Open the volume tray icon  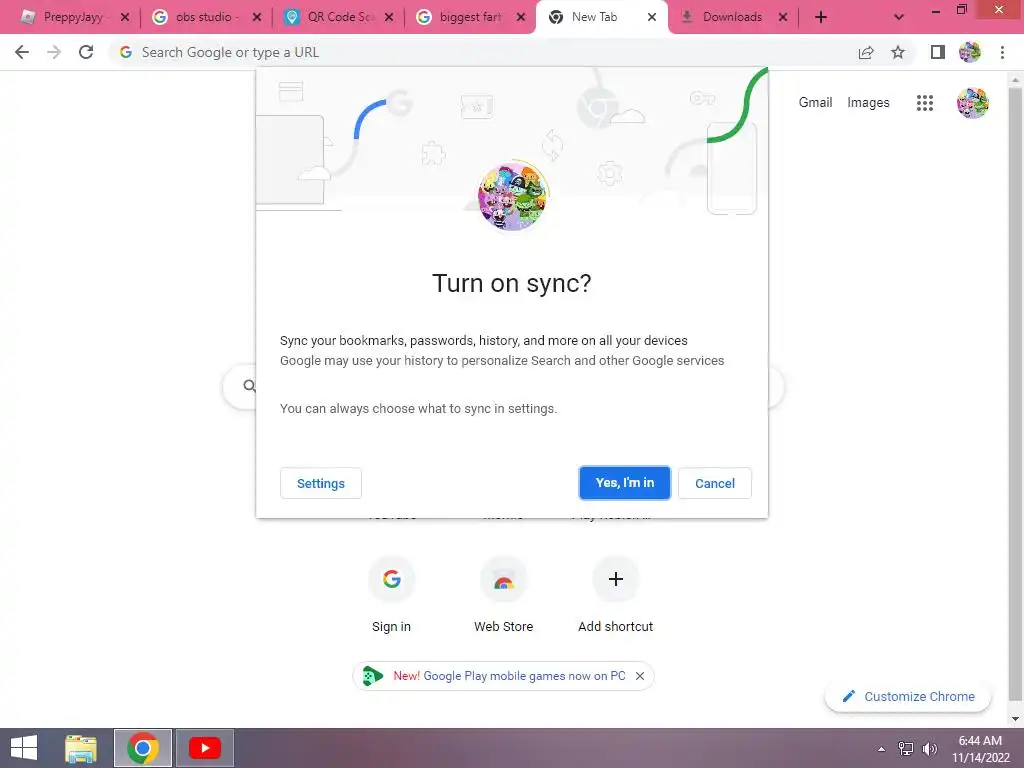[930, 749]
